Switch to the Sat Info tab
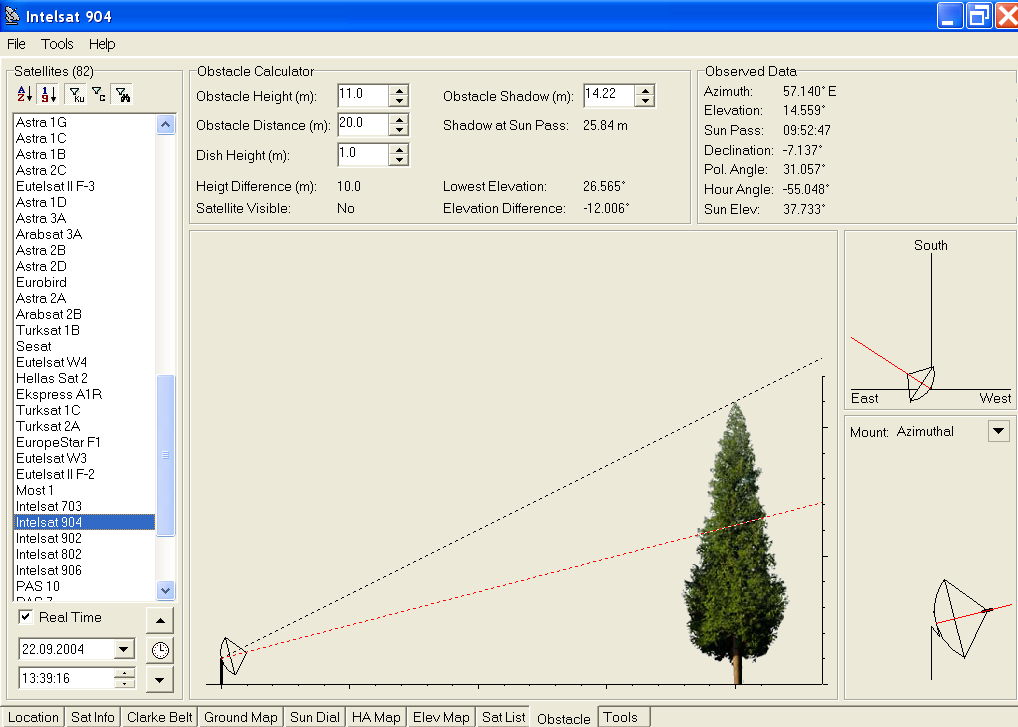 [93, 717]
